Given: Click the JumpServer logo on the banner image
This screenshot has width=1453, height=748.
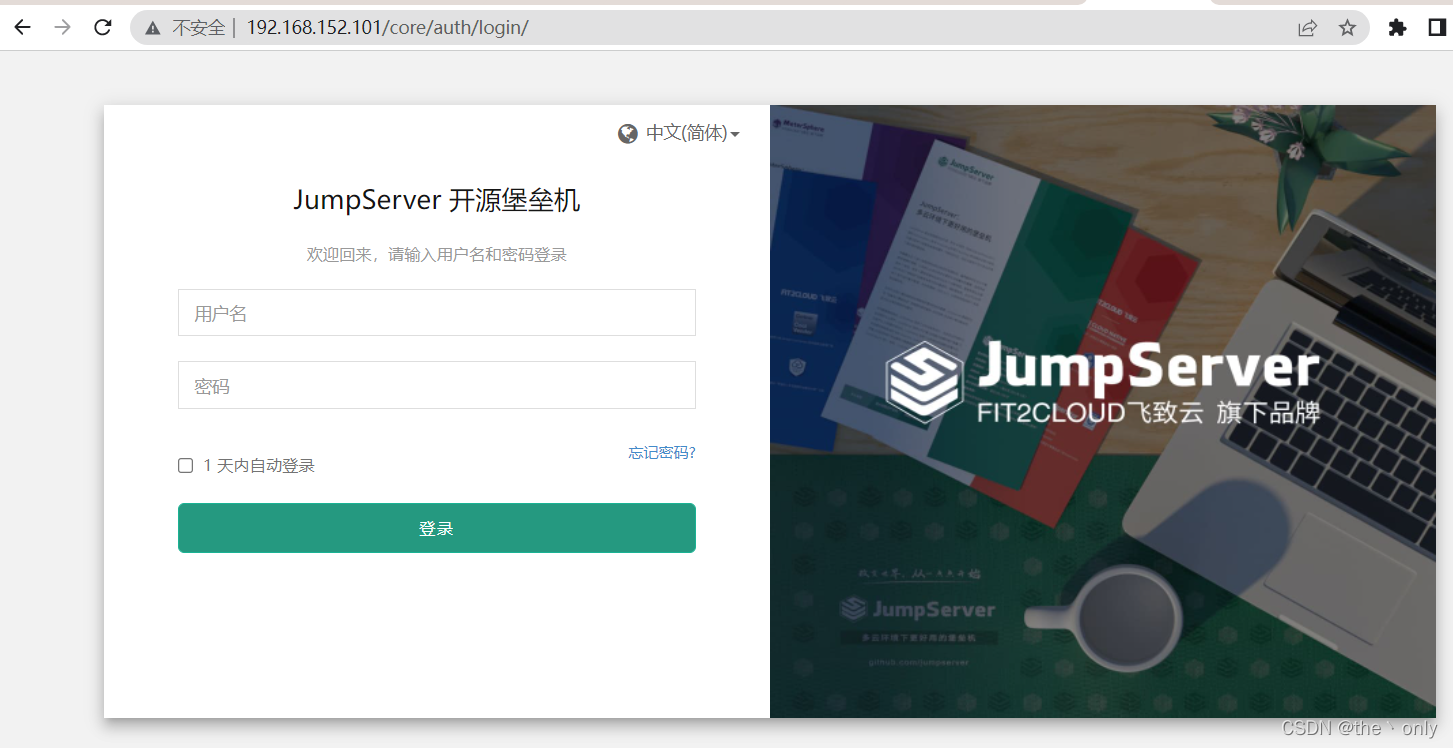Looking at the screenshot, I should point(1102,382).
